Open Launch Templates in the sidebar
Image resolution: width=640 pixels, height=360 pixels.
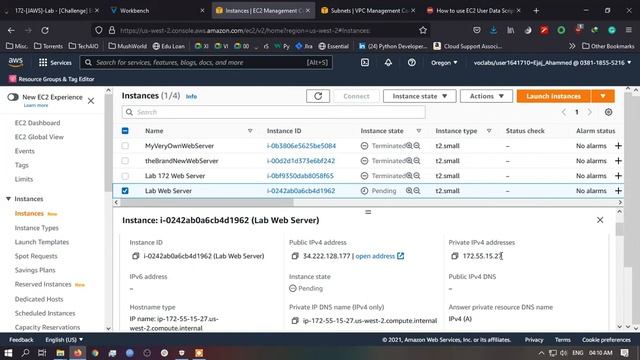[42, 242]
